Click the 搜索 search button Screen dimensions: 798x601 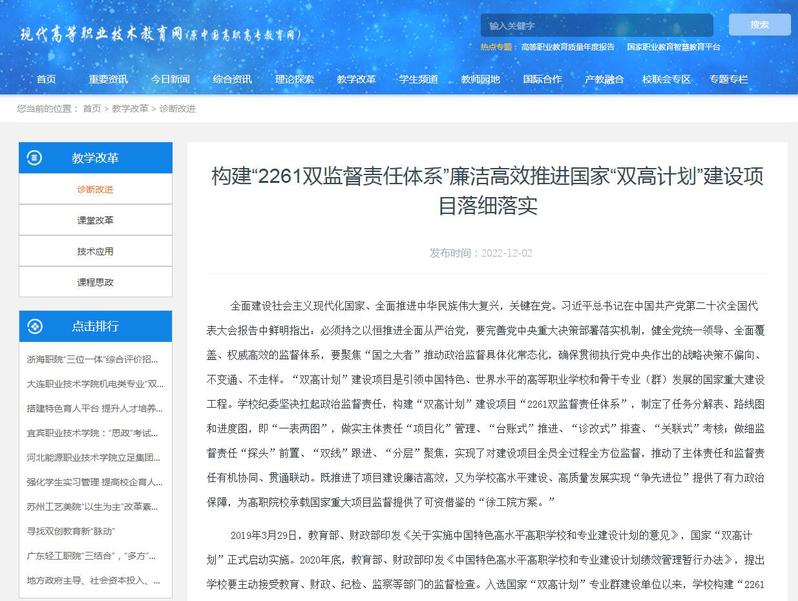(x=759, y=25)
